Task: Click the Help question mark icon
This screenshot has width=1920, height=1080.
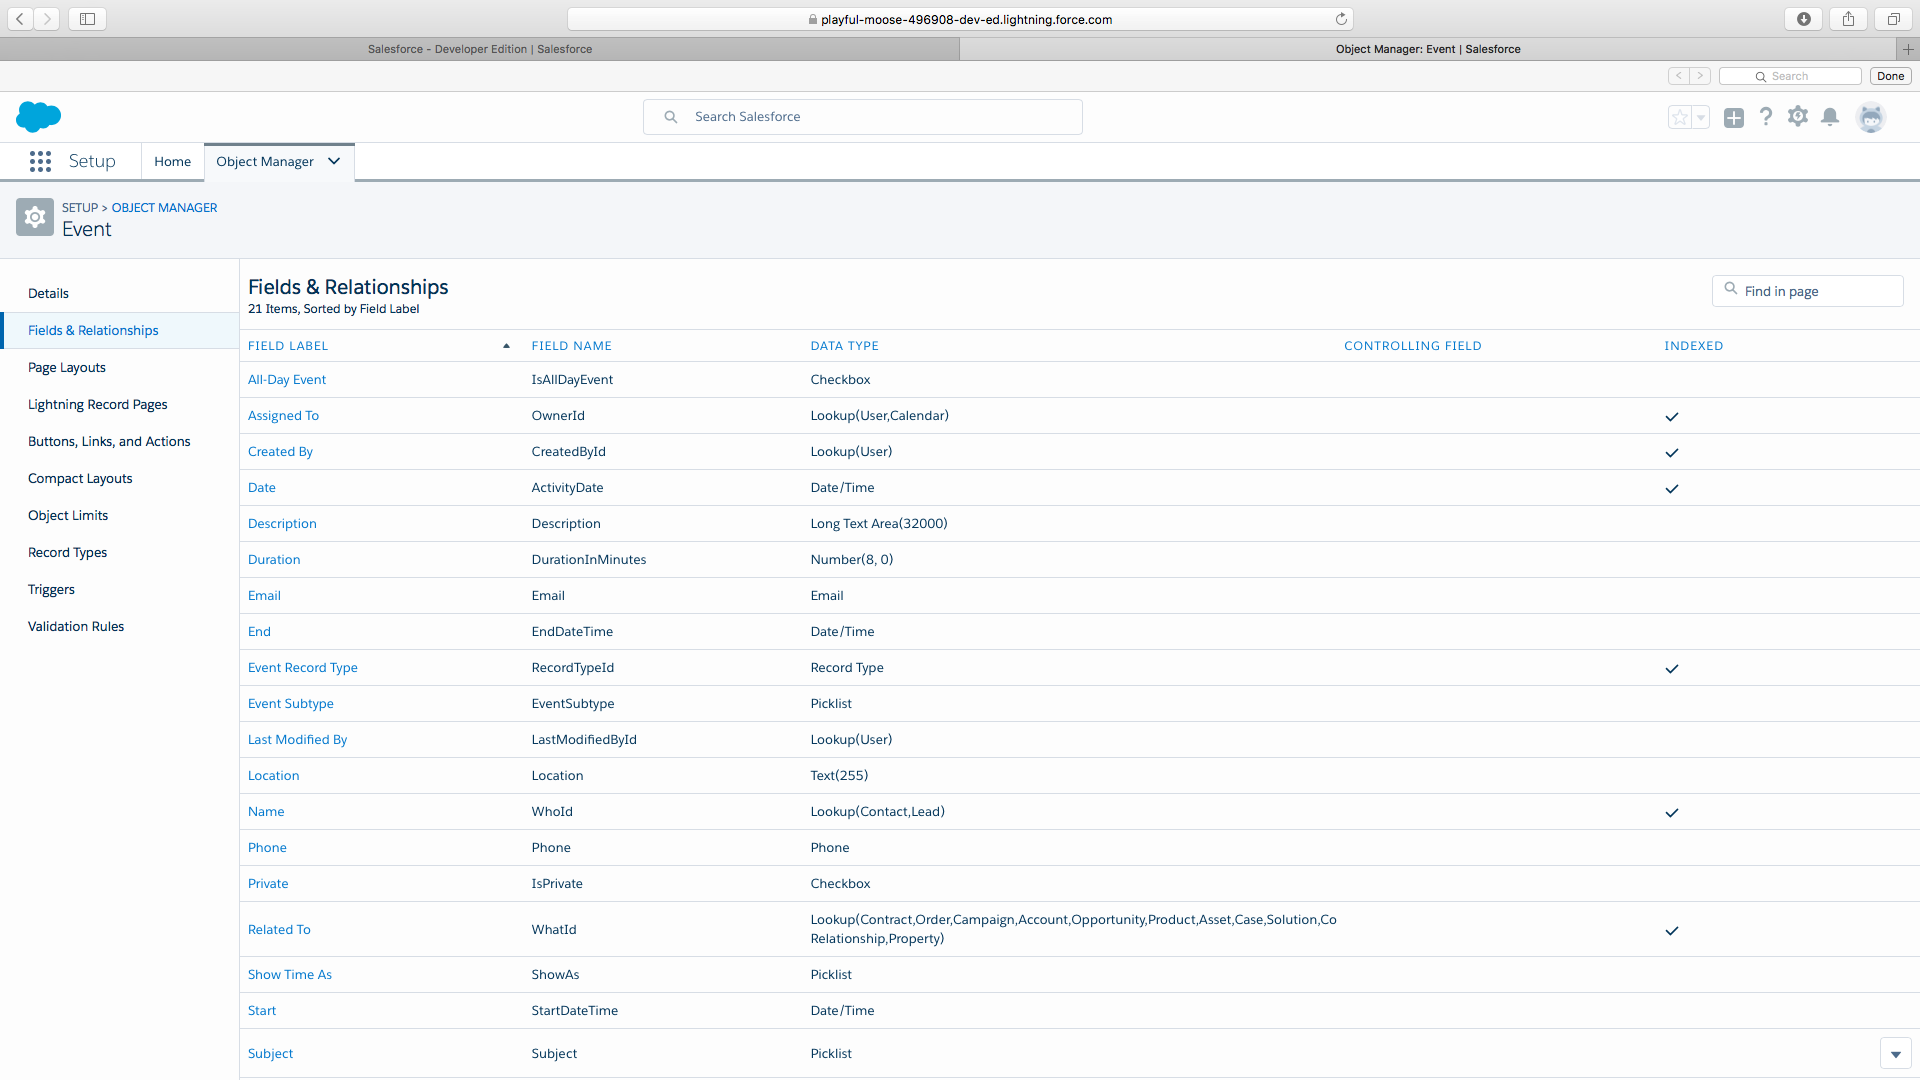Action: 1766,117
